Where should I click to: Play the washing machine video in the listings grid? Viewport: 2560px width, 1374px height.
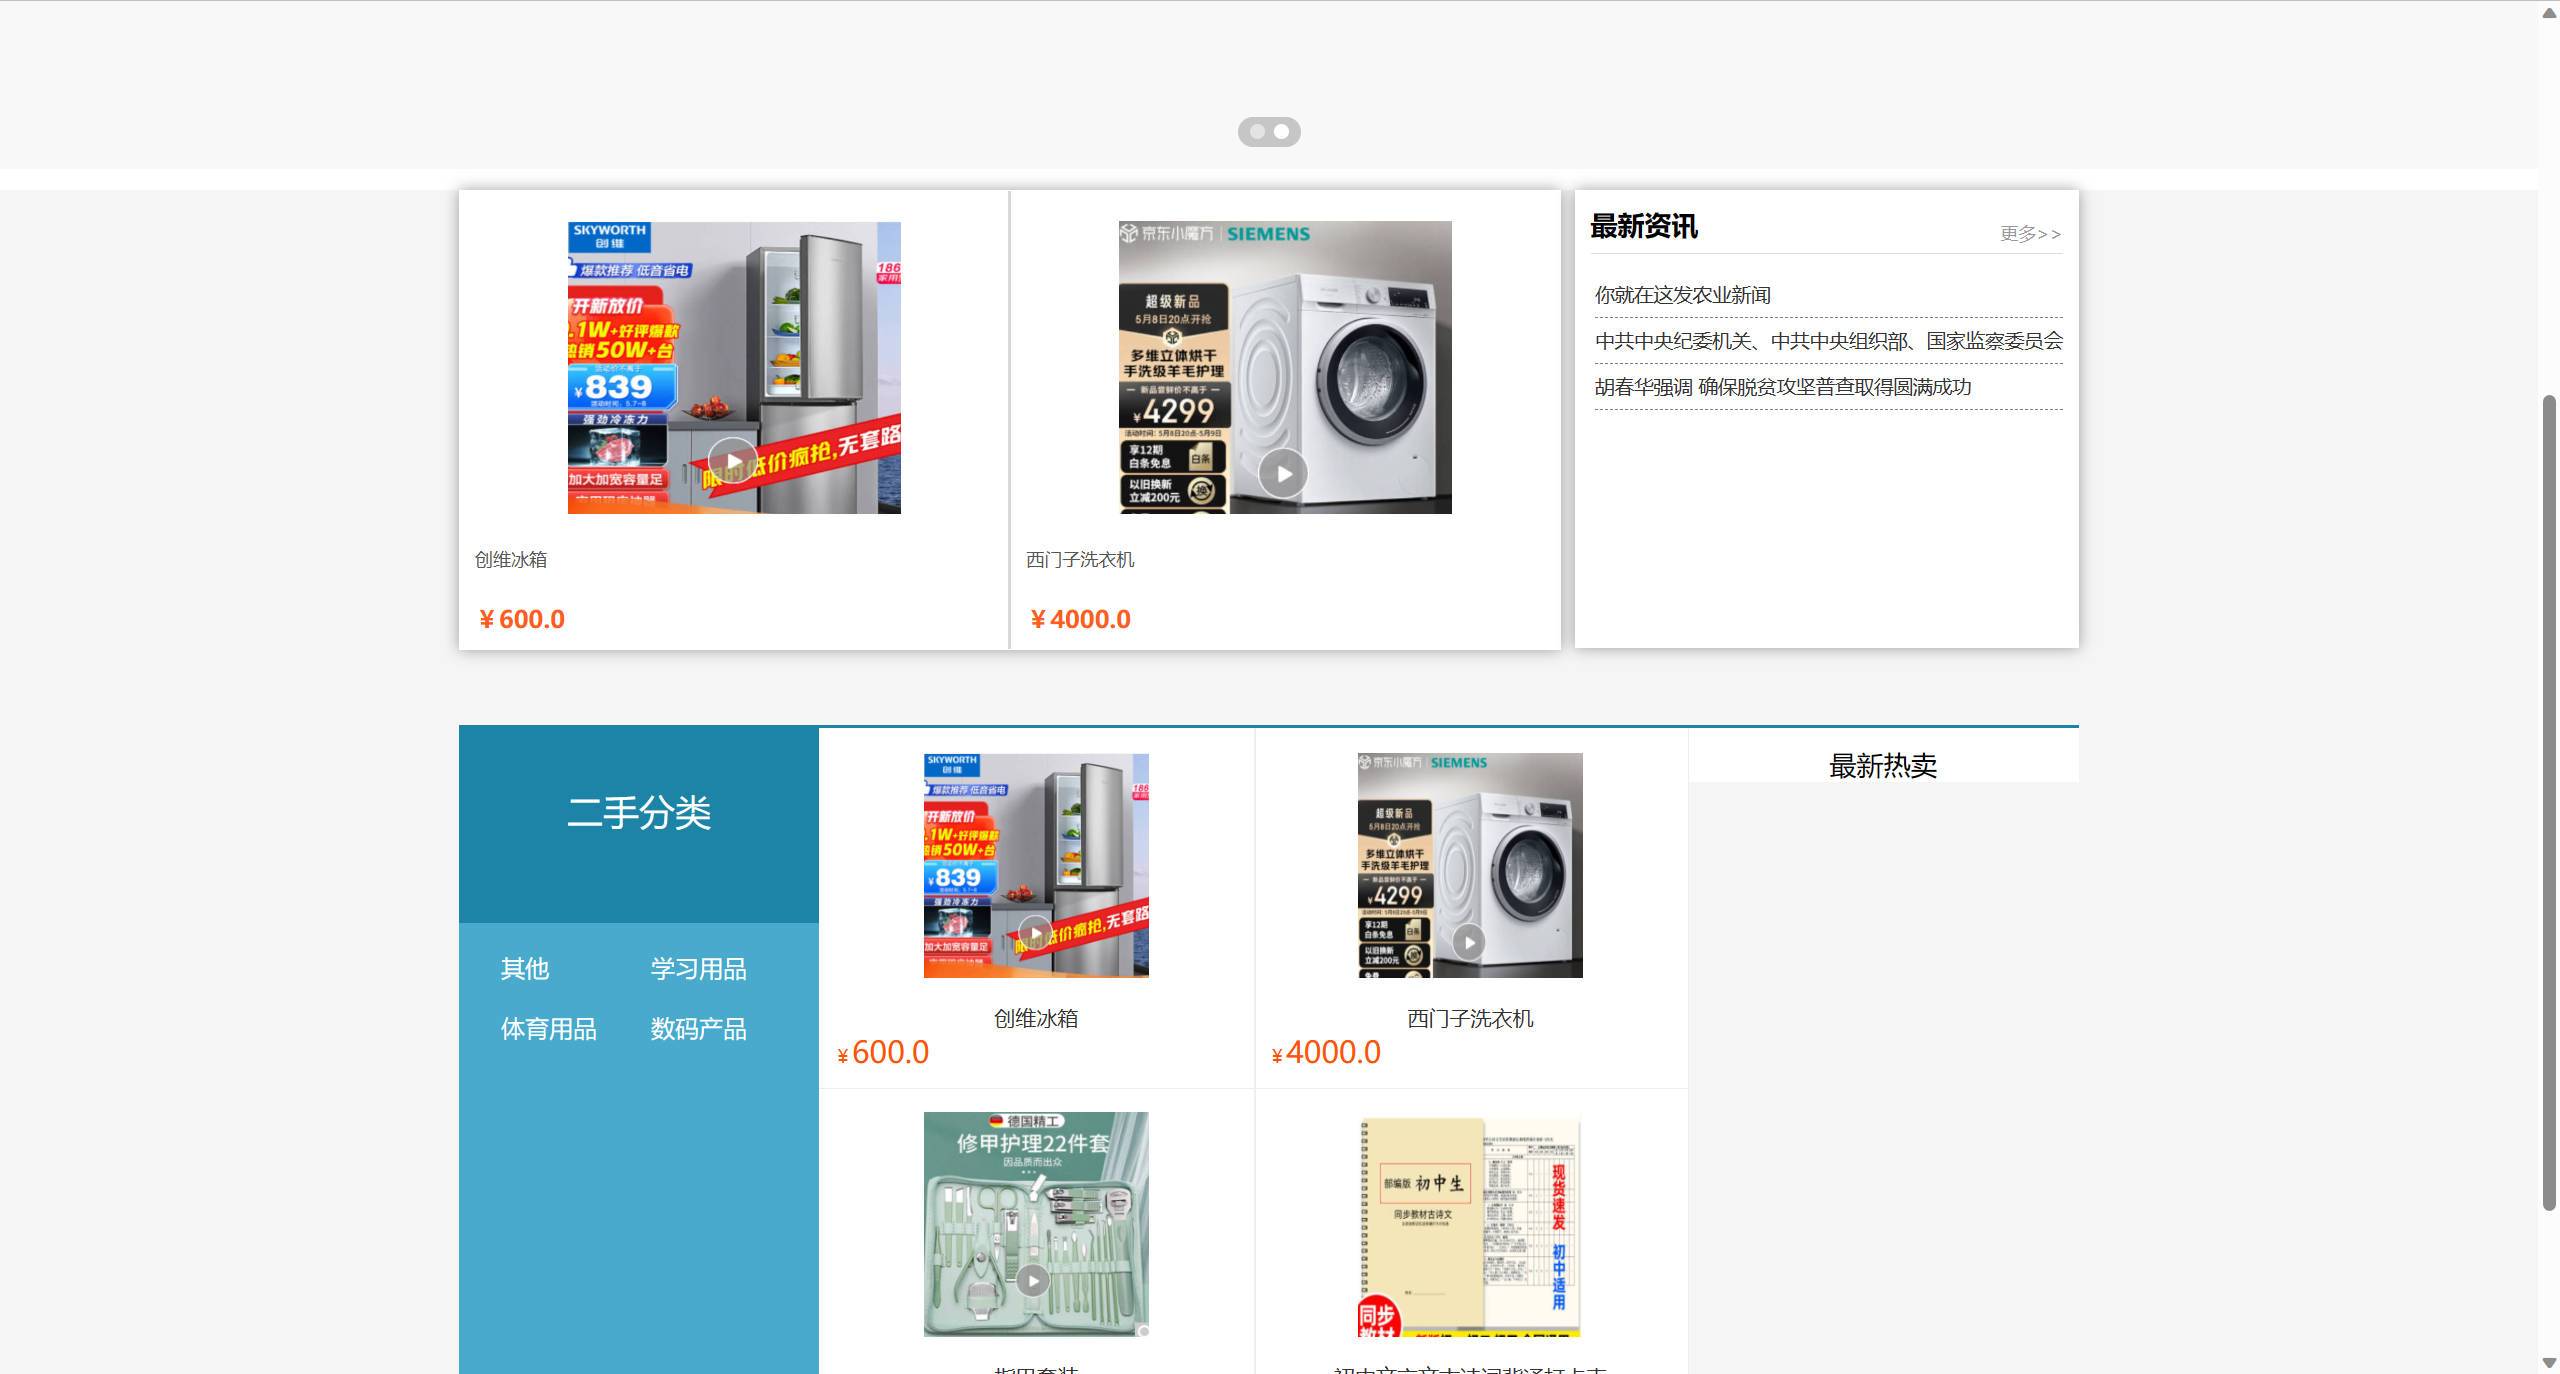(1469, 941)
